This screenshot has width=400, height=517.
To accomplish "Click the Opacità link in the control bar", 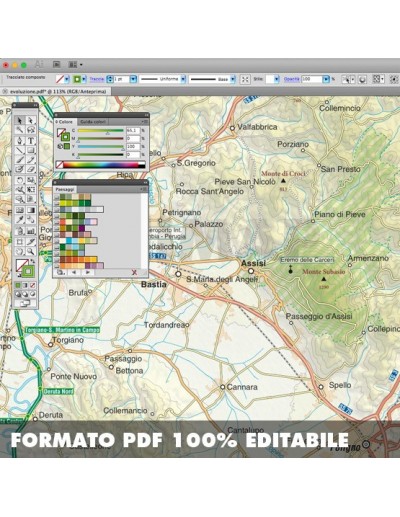I will pos(292,79).
